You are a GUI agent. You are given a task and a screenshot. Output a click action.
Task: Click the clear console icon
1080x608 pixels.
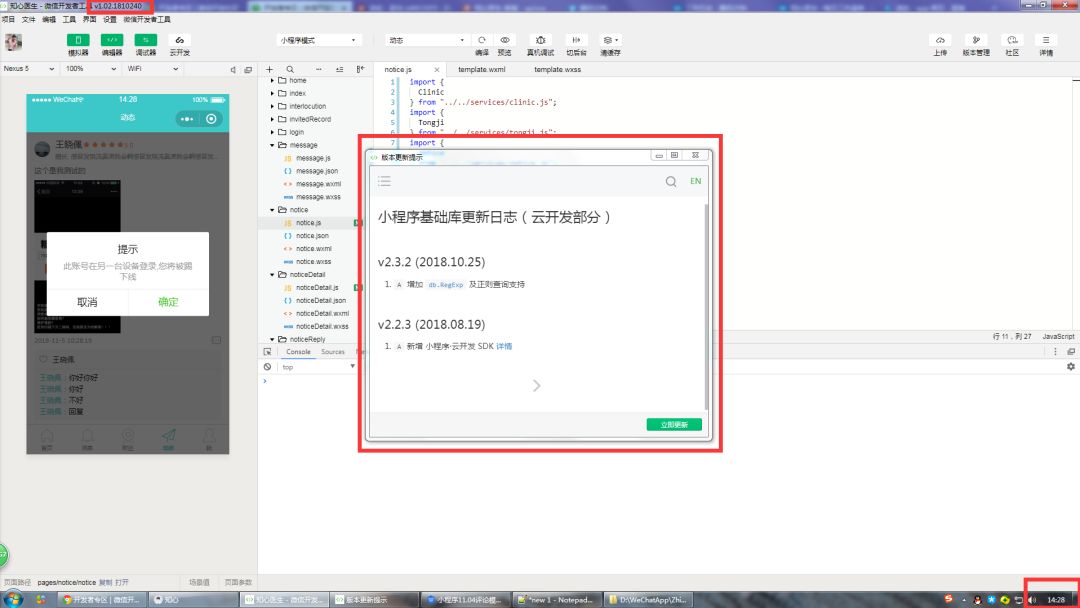267,367
